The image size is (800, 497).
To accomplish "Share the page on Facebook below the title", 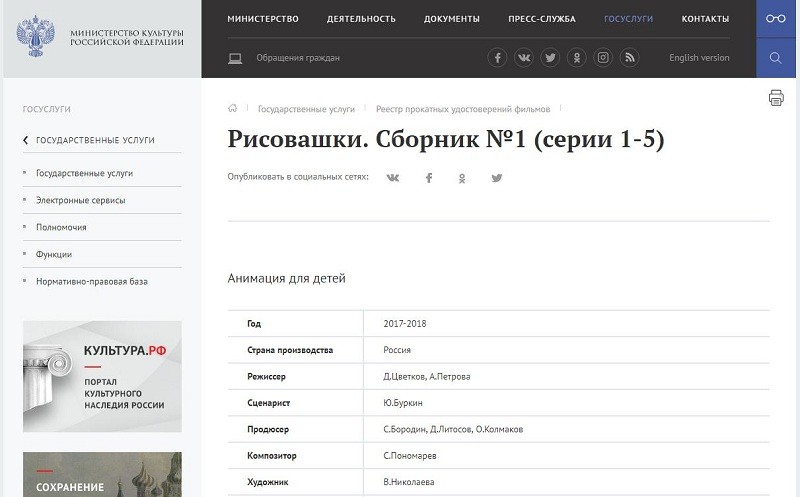I will click(x=429, y=178).
